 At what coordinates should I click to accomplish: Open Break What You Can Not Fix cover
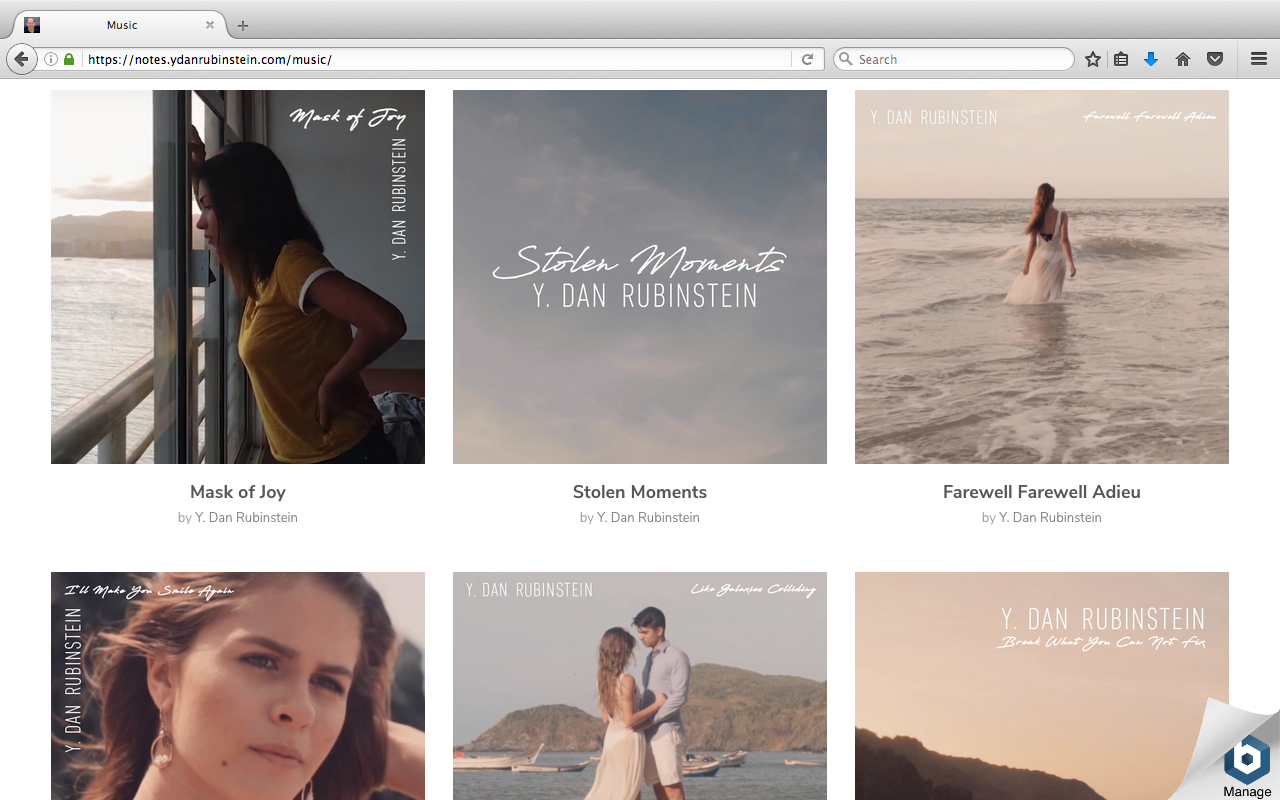(x=1042, y=686)
